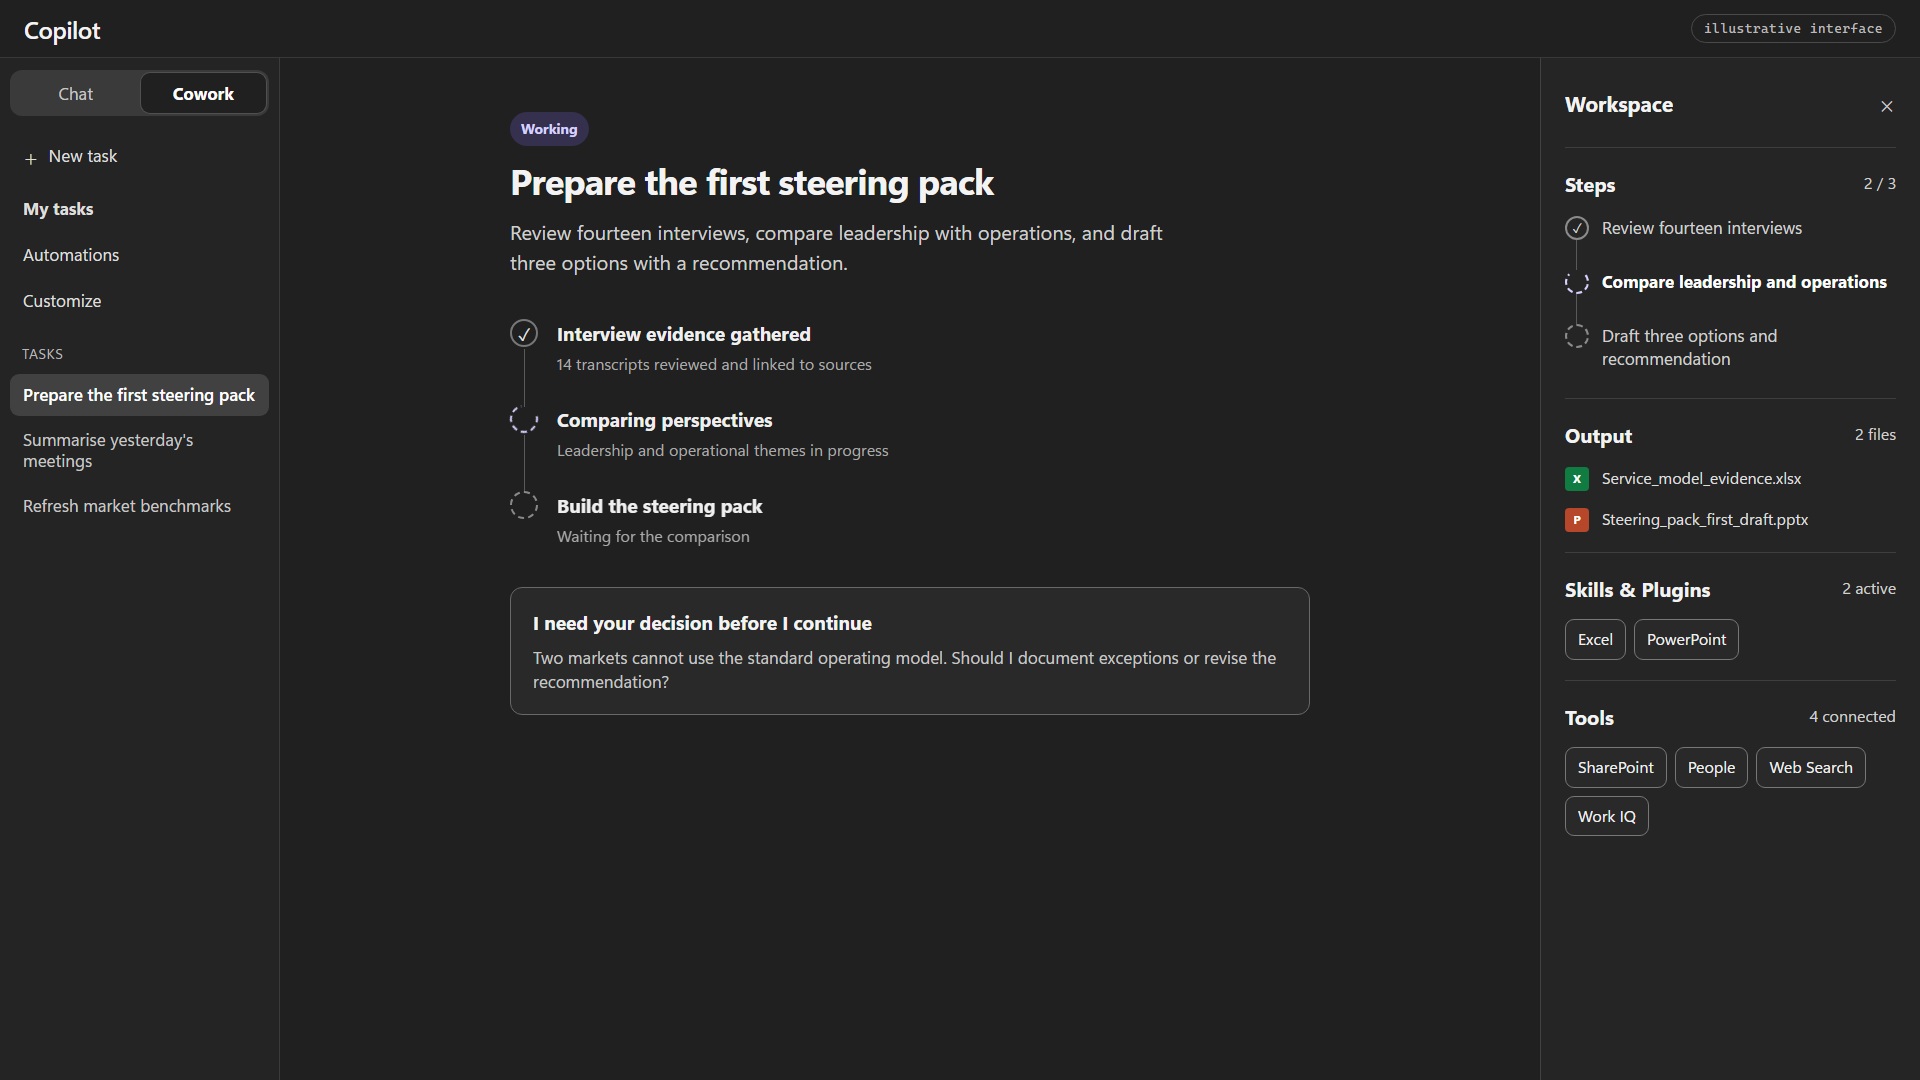Click the dashed circle beside Draft three options
The height and width of the screenshot is (1080, 1920).
coord(1576,337)
